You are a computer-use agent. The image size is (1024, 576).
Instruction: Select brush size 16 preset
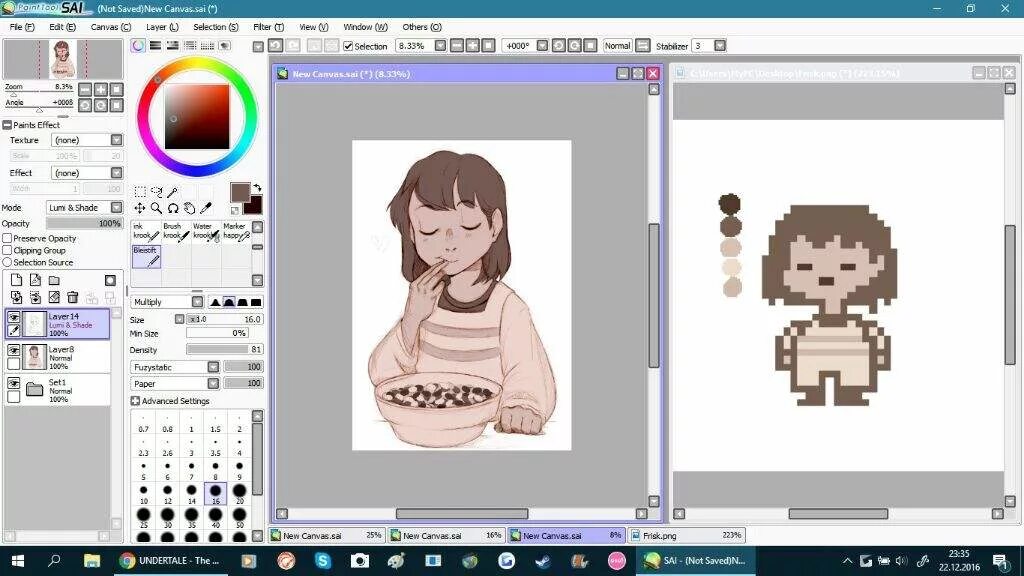point(216,494)
